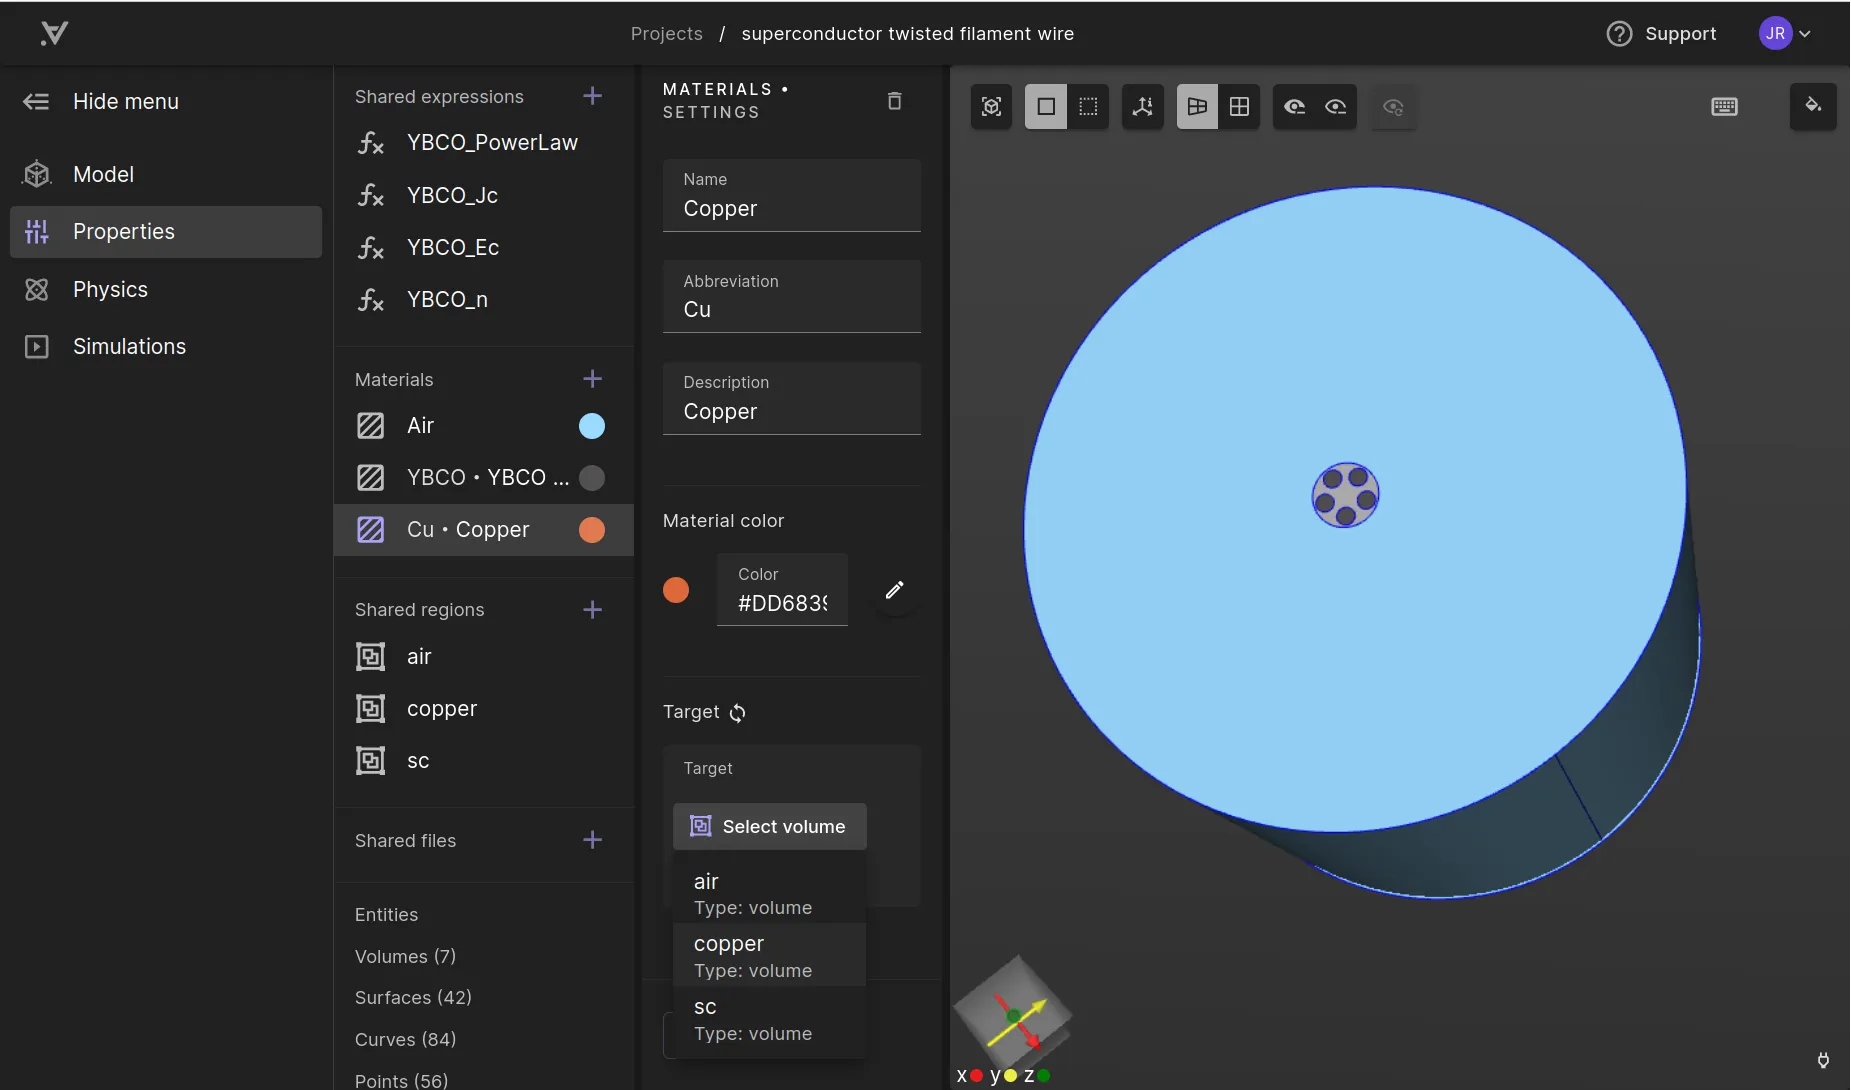Select the copper shared region

(x=484, y=708)
